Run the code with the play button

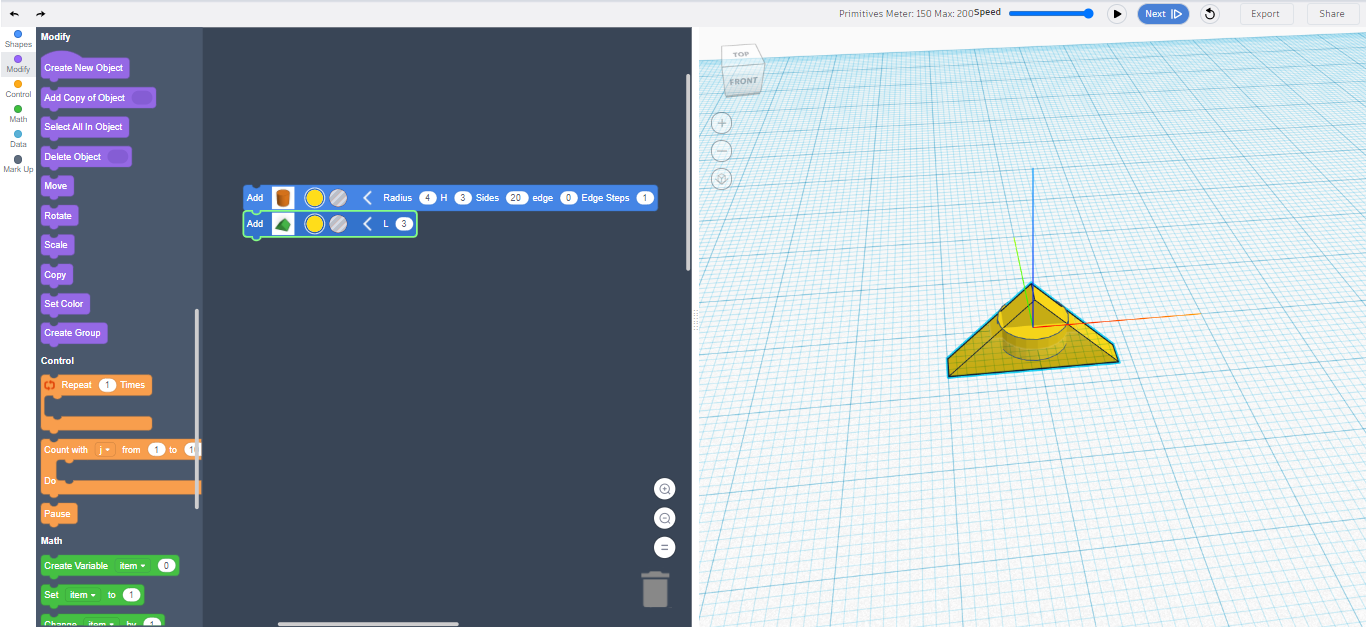[x=1117, y=14]
